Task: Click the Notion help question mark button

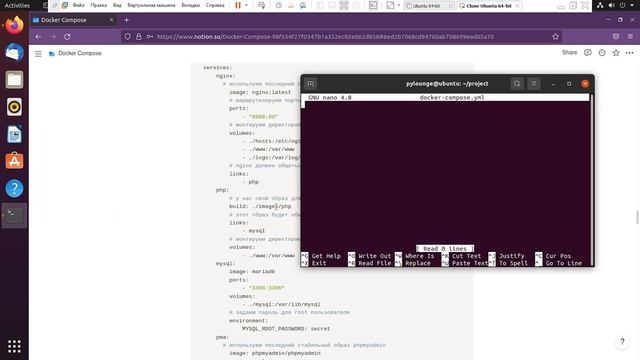Action: [x=622, y=341]
